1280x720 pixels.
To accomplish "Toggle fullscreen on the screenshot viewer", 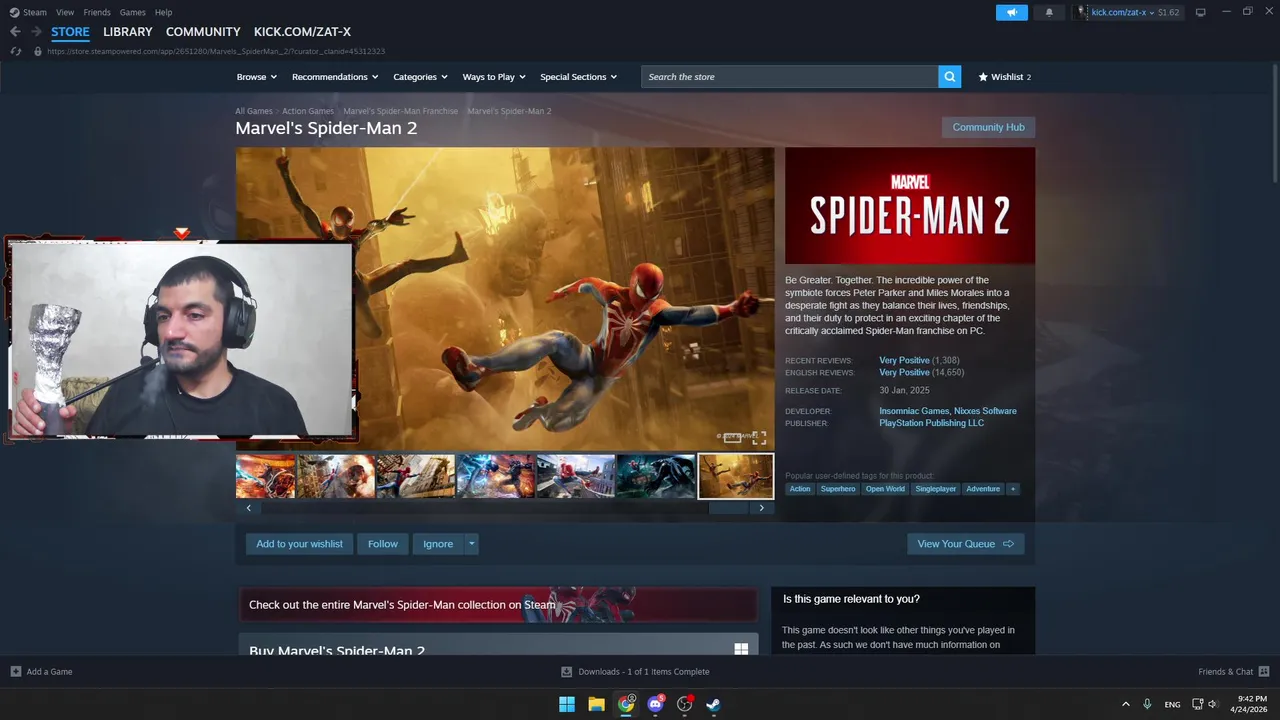I will point(759,438).
